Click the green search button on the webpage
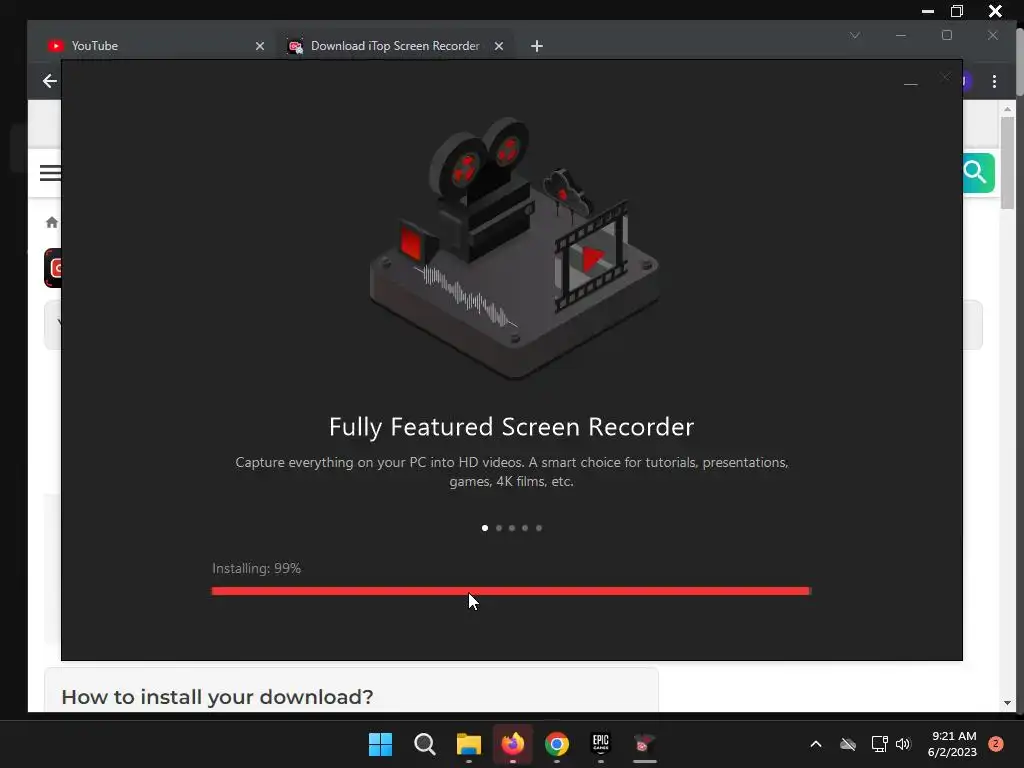Image resolution: width=1024 pixels, height=768 pixels. [x=978, y=173]
